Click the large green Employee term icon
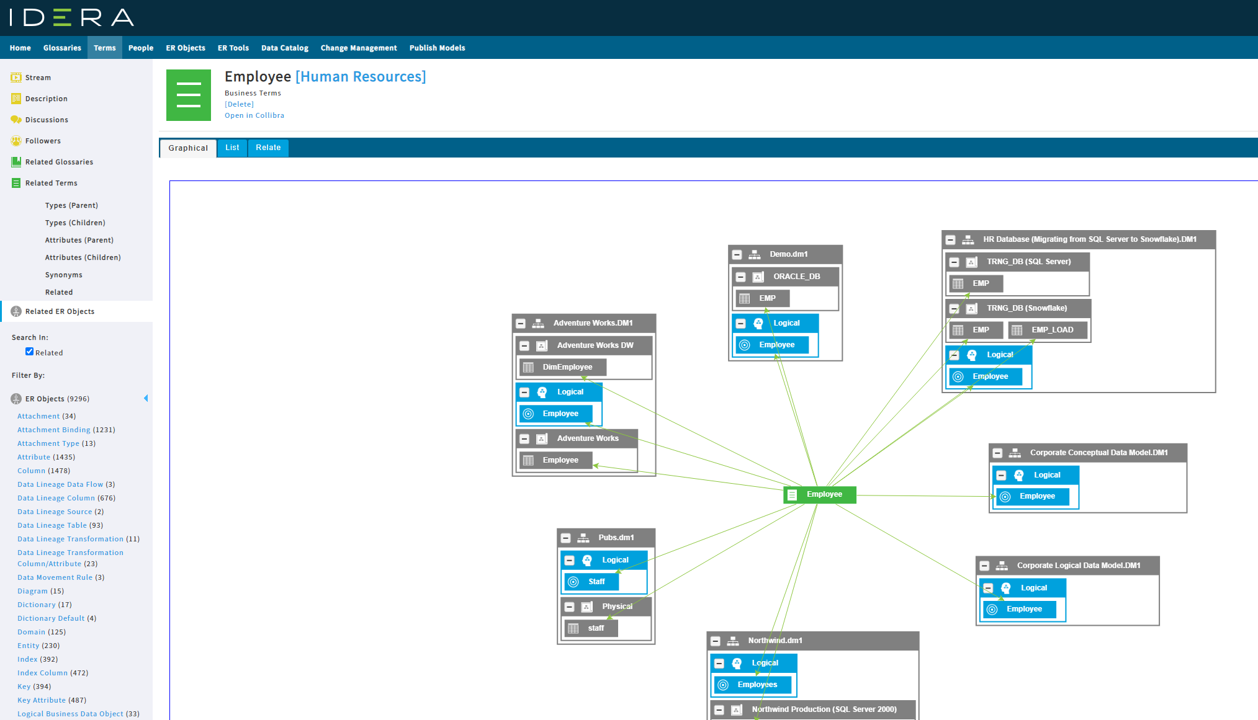1258x720 pixels. point(188,95)
